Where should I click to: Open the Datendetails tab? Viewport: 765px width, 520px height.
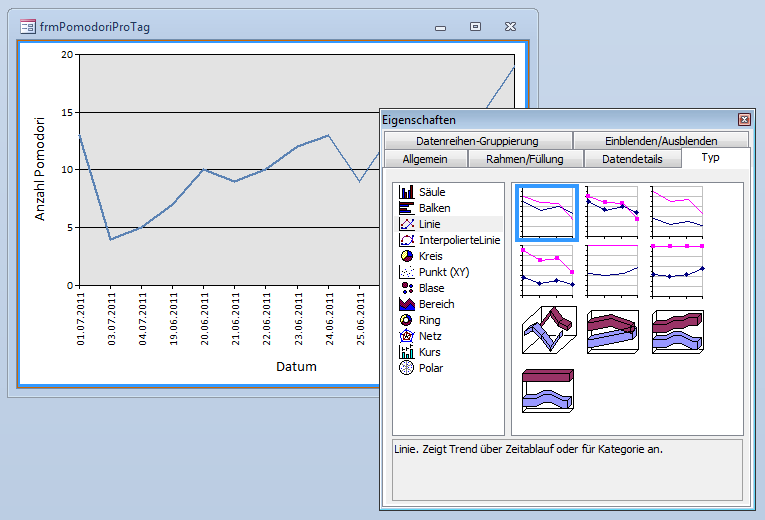click(631, 159)
